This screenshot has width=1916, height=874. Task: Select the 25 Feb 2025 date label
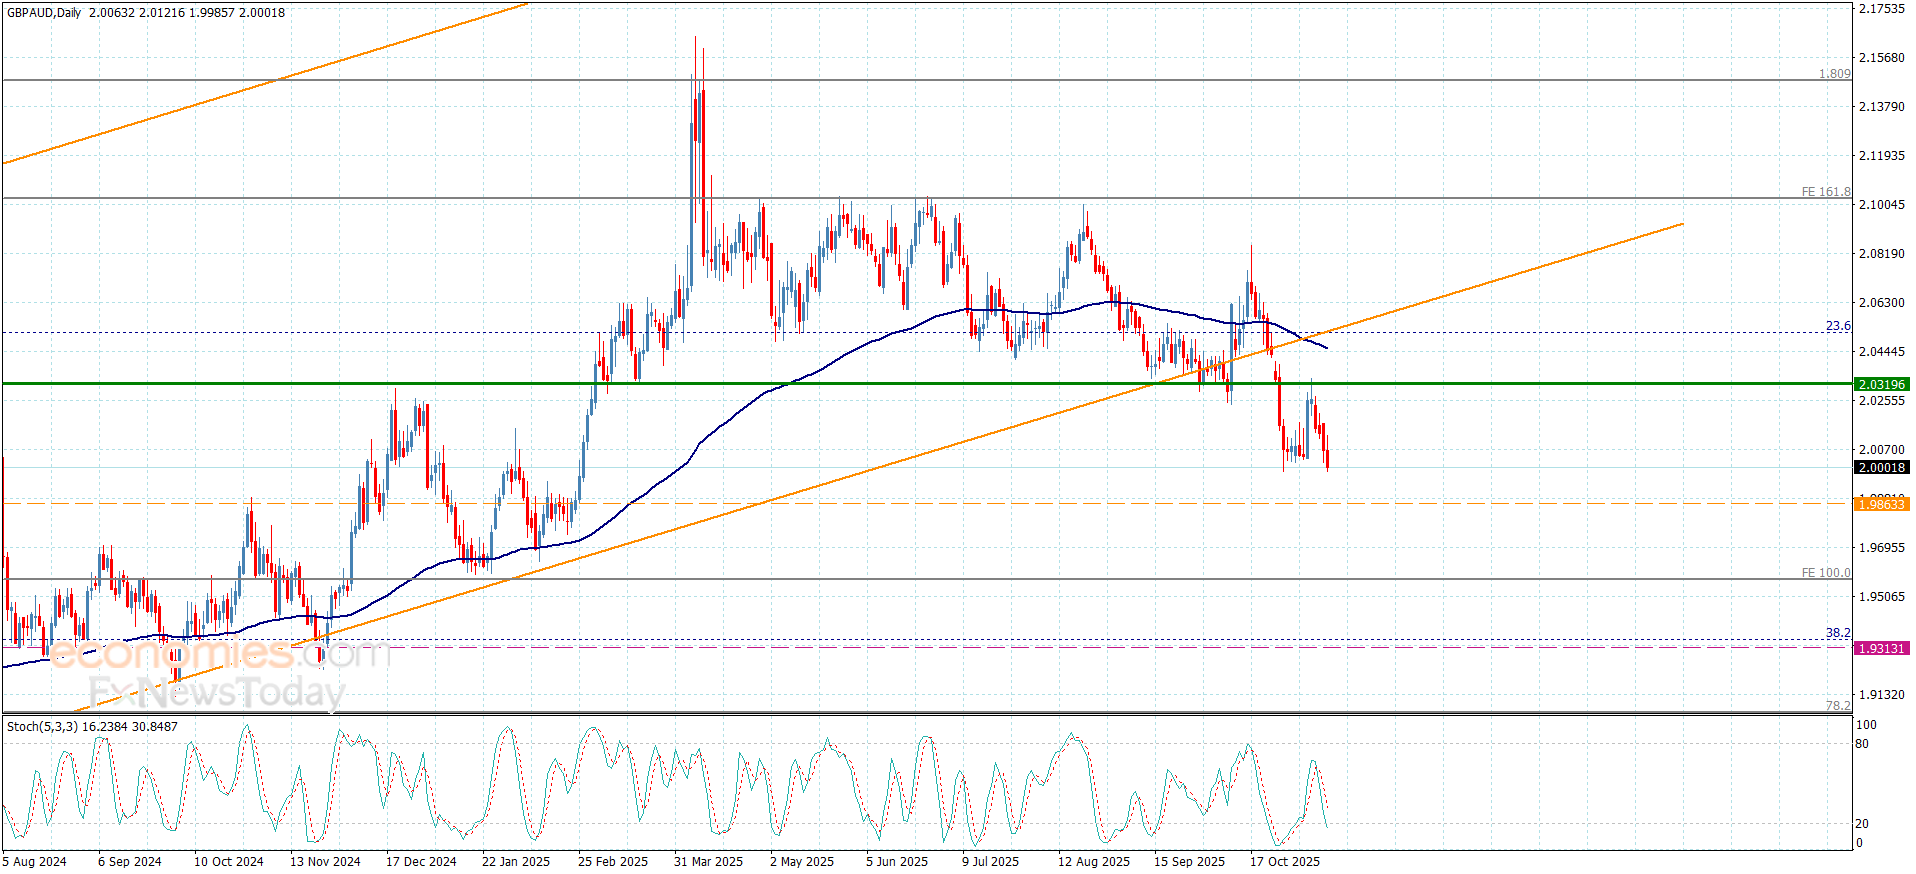point(613,862)
